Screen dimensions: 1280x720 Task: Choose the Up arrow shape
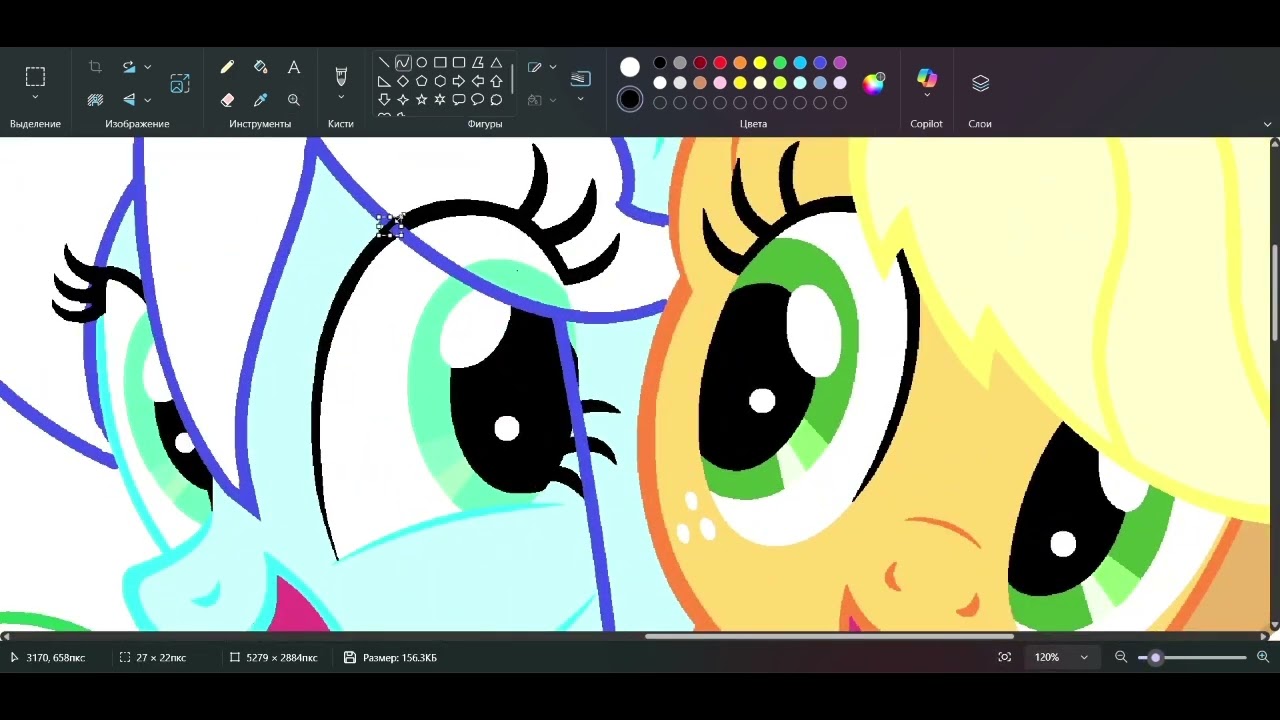[496, 81]
